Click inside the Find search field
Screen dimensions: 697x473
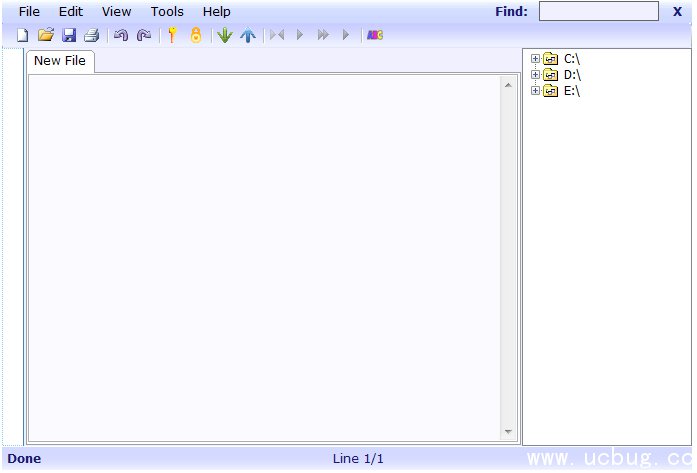598,12
